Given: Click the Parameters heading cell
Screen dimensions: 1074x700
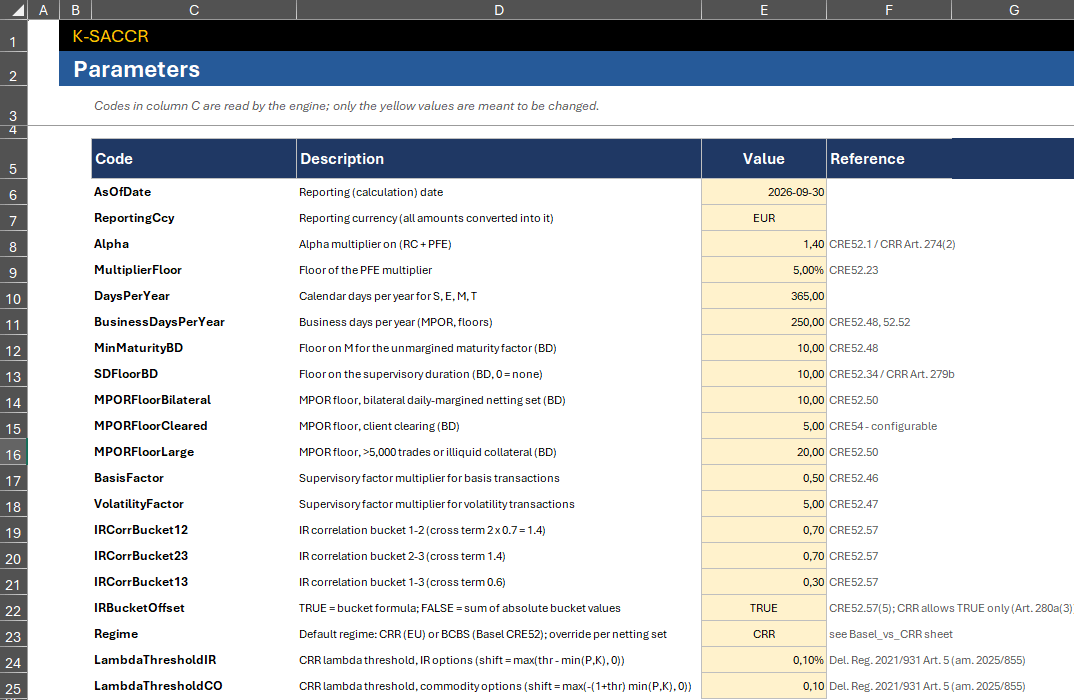Looking at the screenshot, I should click(136, 69).
